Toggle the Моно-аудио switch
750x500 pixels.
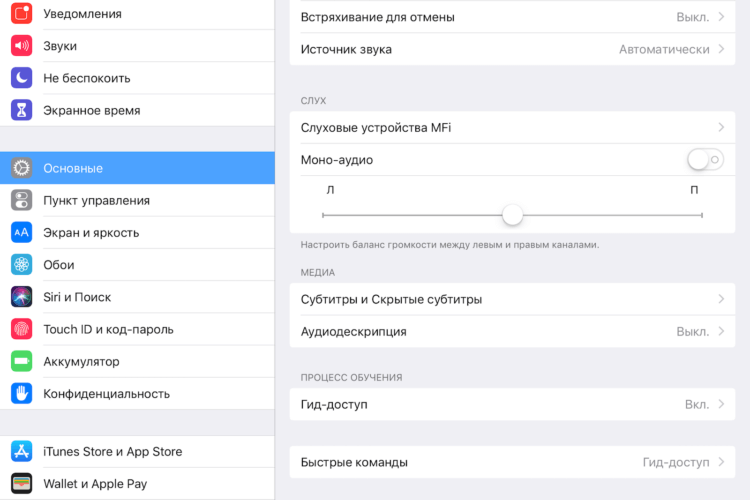coord(705,159)
